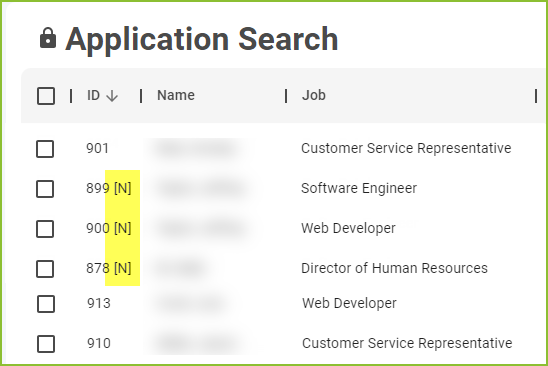Click the Application Search page title
Viewport: 548px width, 366px height.
point(202,39)
